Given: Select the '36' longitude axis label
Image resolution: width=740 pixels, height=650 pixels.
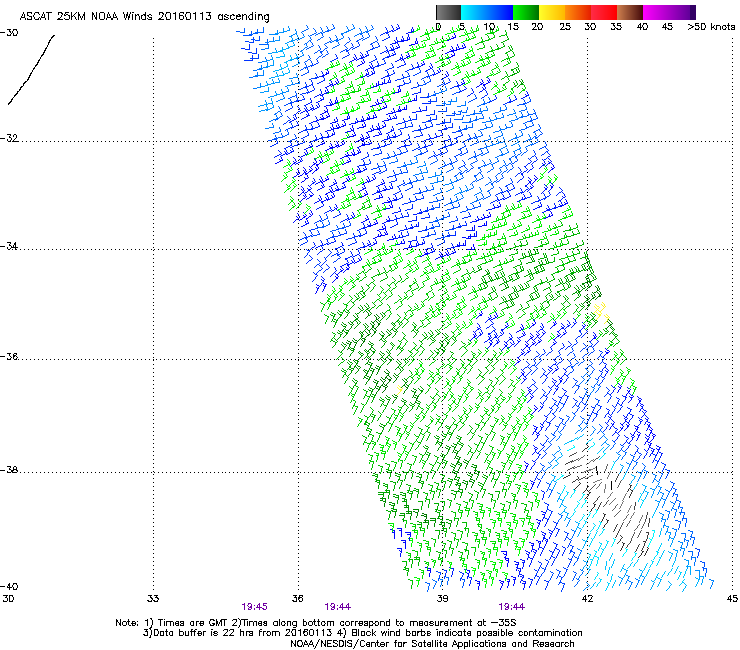Looking at the screenshot, I should click(x=297, y=599).
